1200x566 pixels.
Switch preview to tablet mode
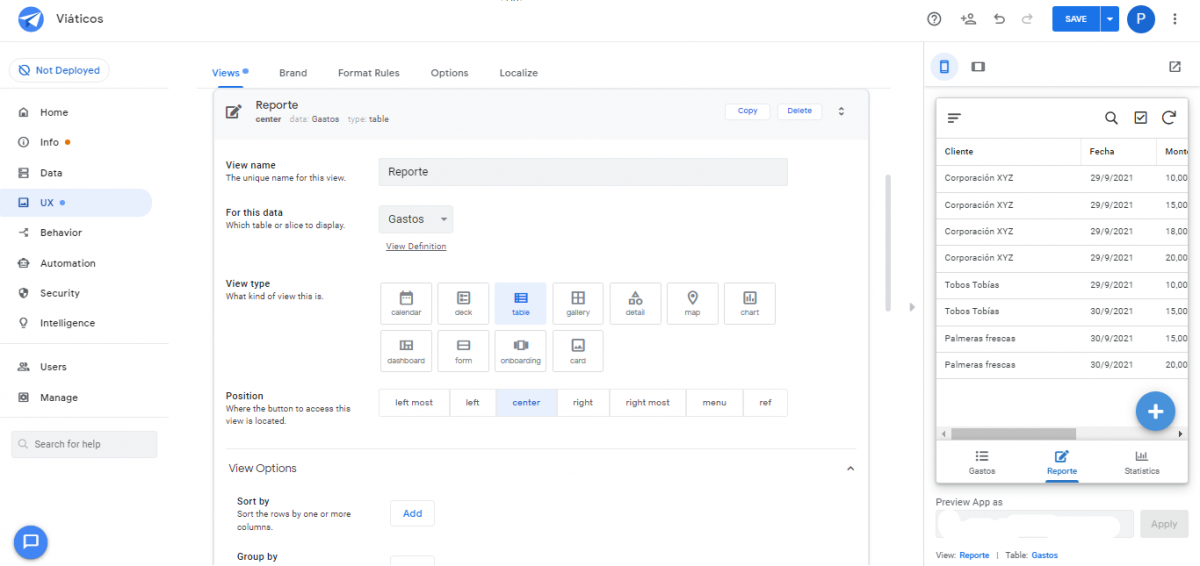point(978,67)
